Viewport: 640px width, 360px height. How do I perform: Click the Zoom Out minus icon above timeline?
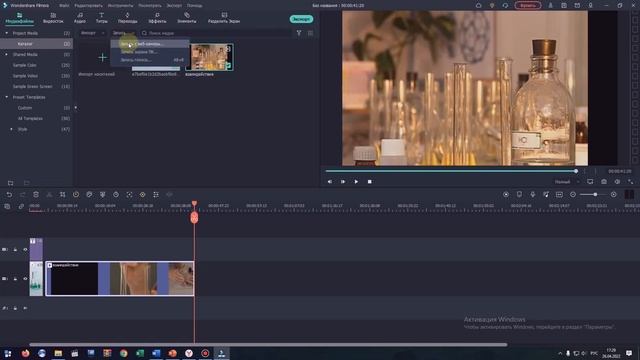(x=573, y=195)
